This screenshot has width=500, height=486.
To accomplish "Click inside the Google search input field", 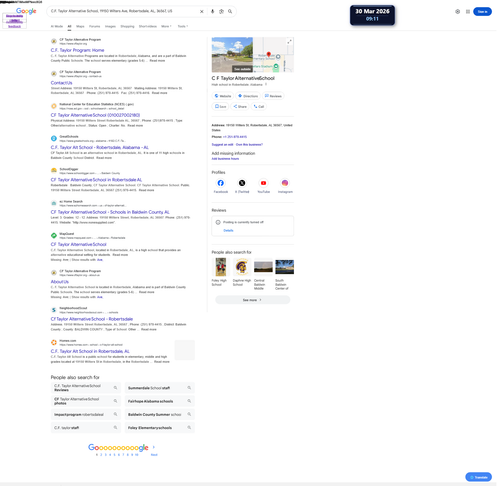I will coord(123,11).
